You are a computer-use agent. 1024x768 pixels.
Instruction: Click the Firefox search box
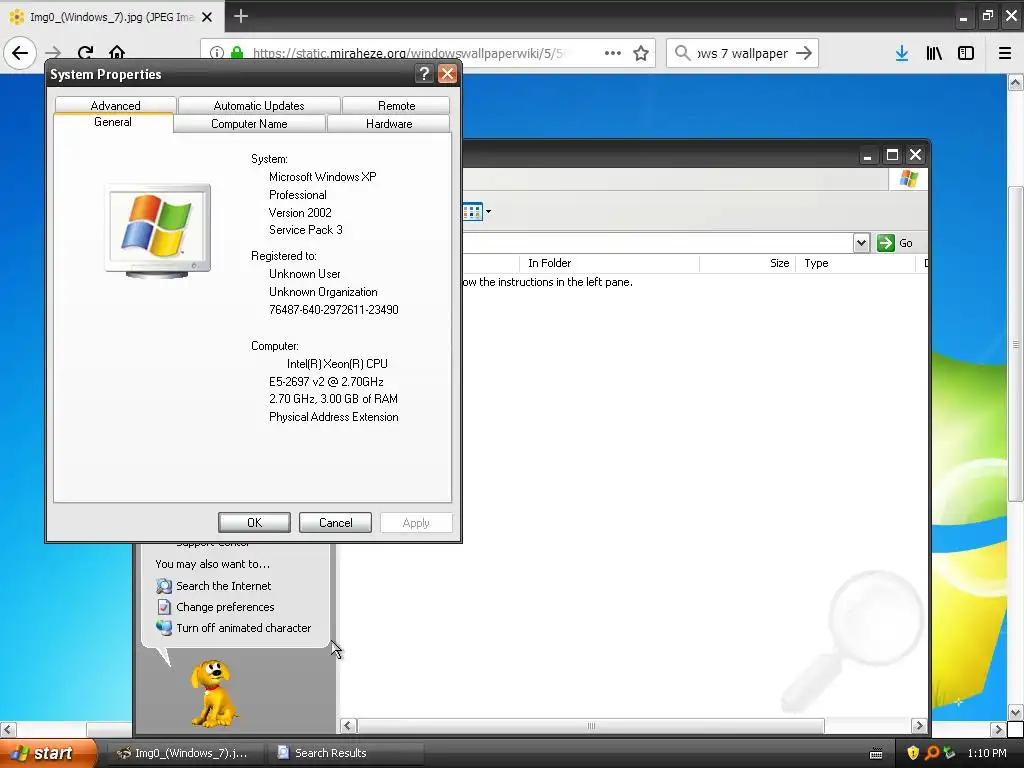pyautogui.click(x=742, y=53)
